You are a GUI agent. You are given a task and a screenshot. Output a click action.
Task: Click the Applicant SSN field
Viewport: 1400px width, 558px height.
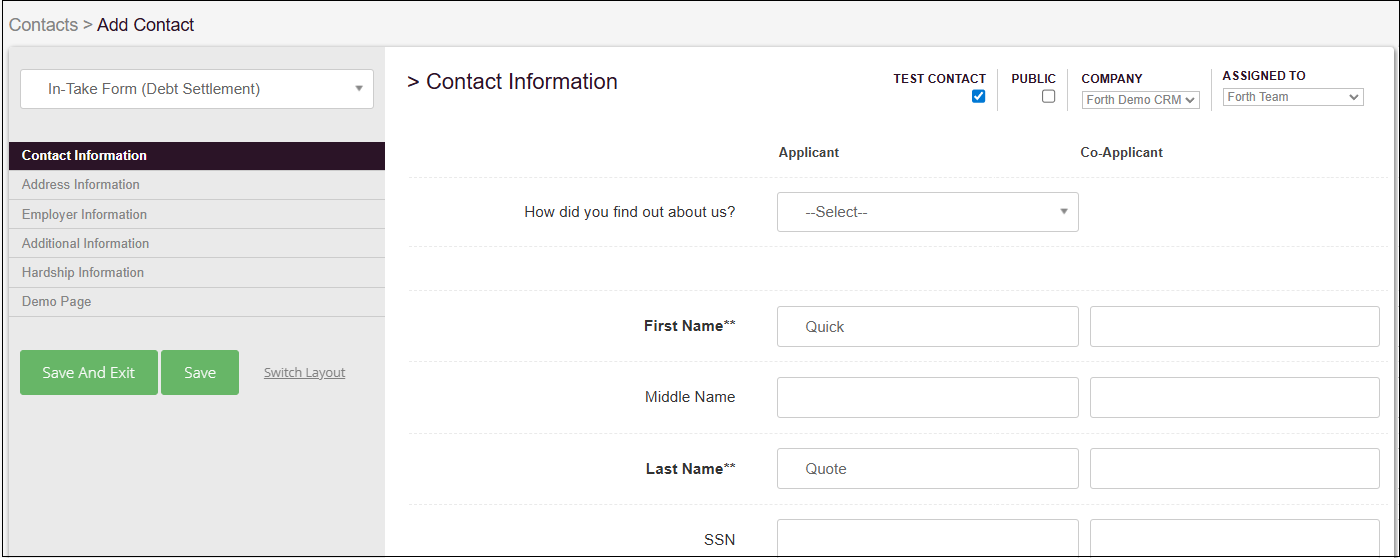[x=928, y=538]
